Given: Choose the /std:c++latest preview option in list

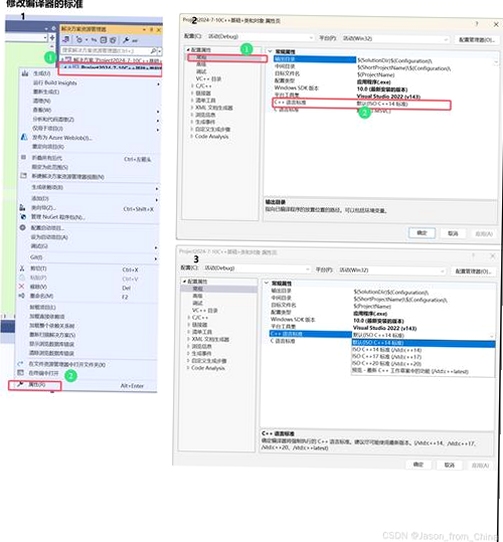Looking at the screenshot, I should point(423,371).
